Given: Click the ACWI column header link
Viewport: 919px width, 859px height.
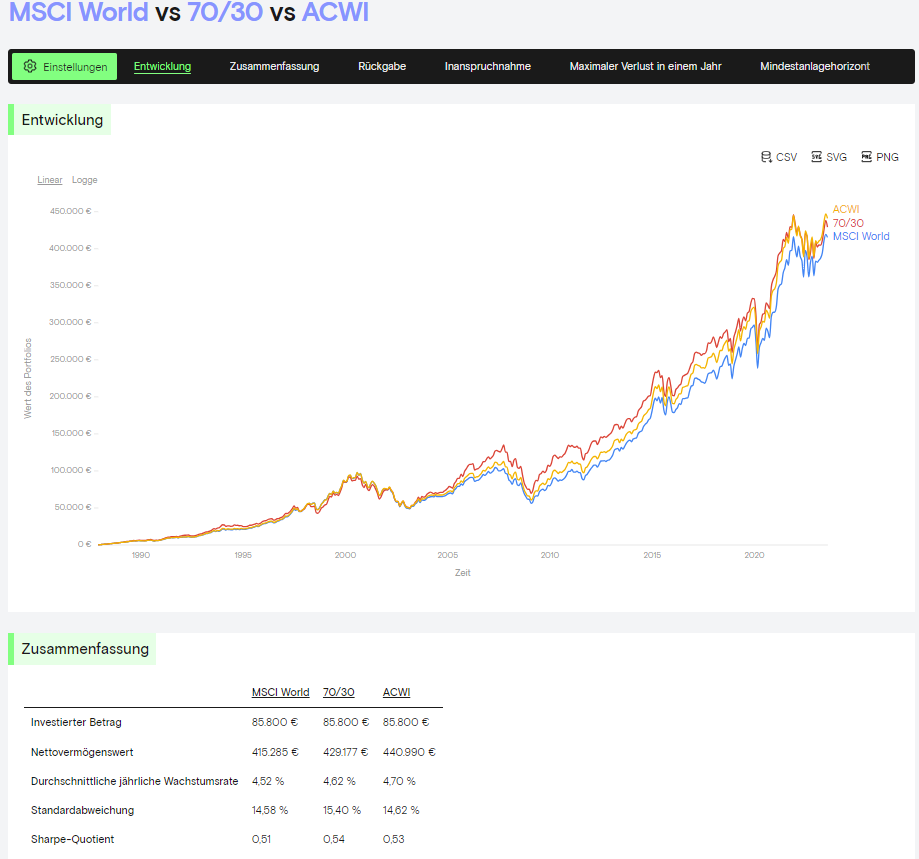Looking at the screenshot, I should tap(396, 692).
